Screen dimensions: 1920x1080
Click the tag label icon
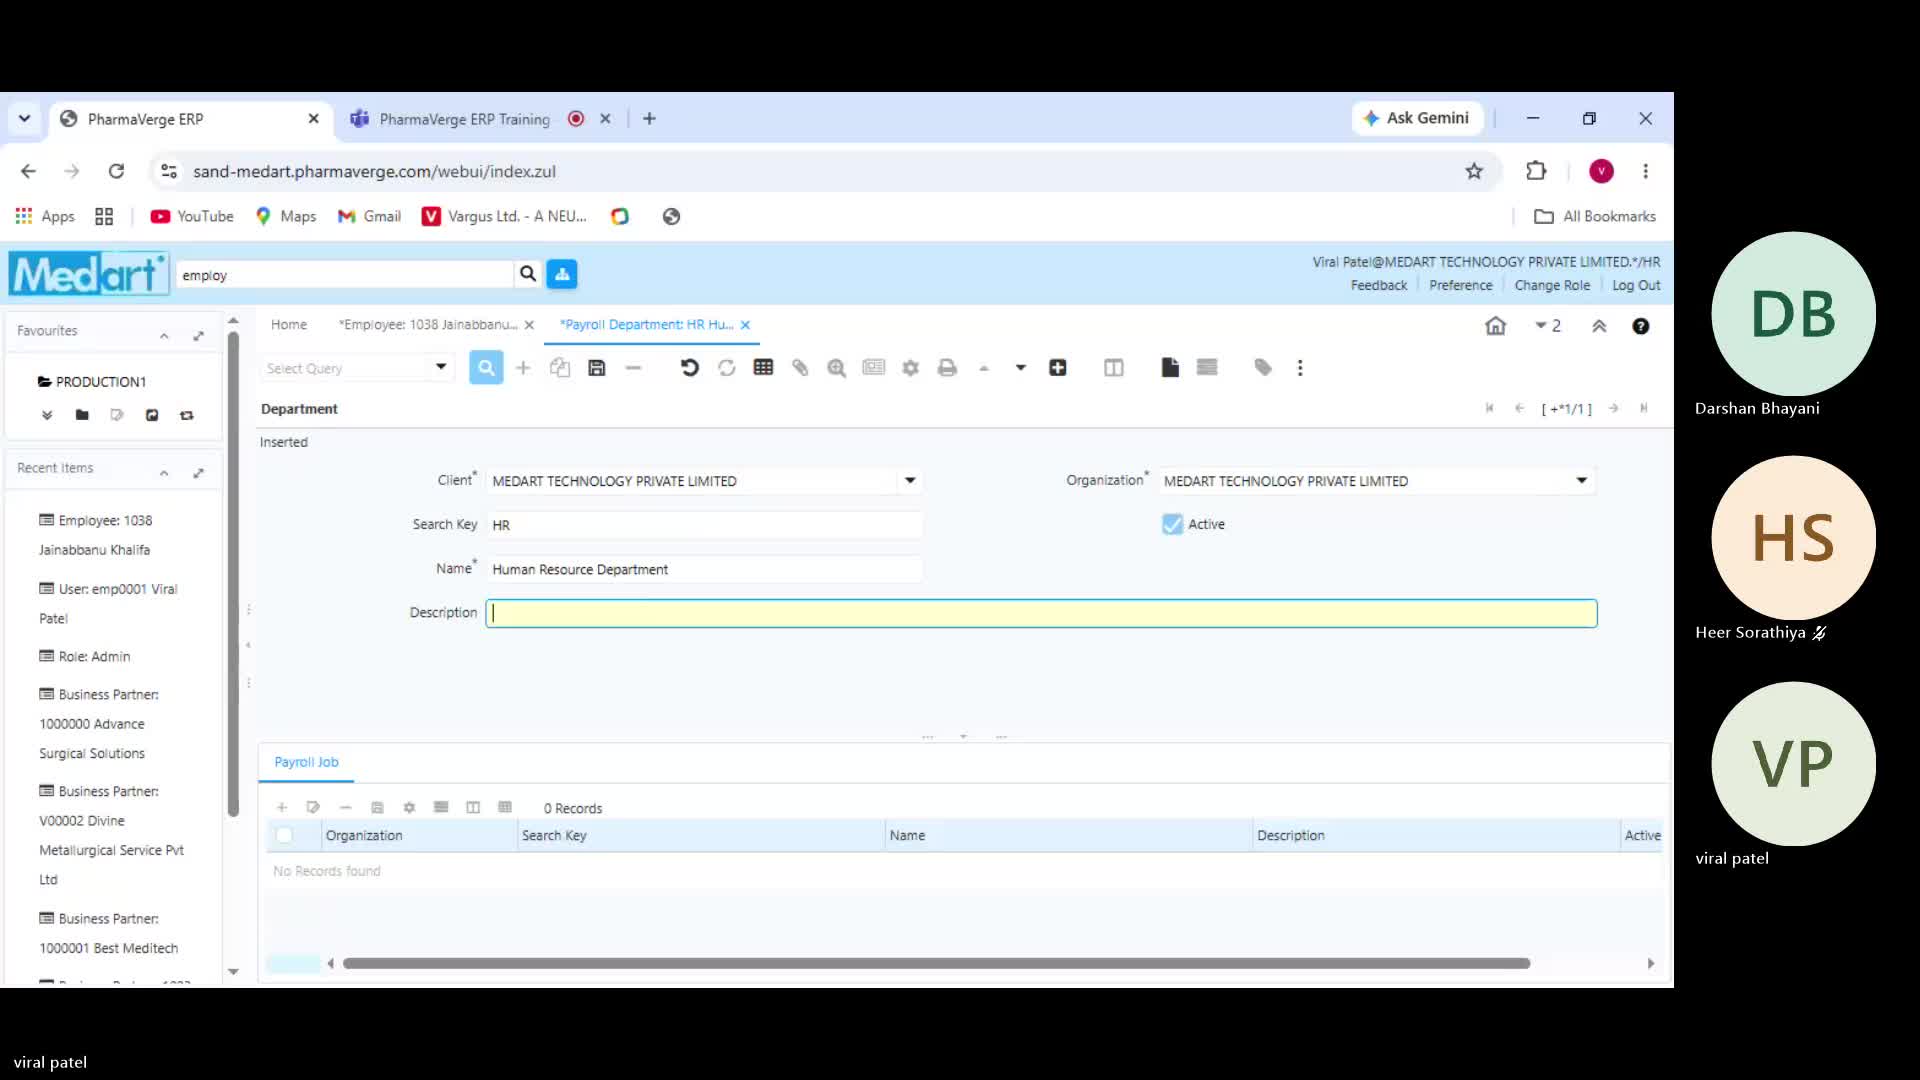pos(1263,368)
